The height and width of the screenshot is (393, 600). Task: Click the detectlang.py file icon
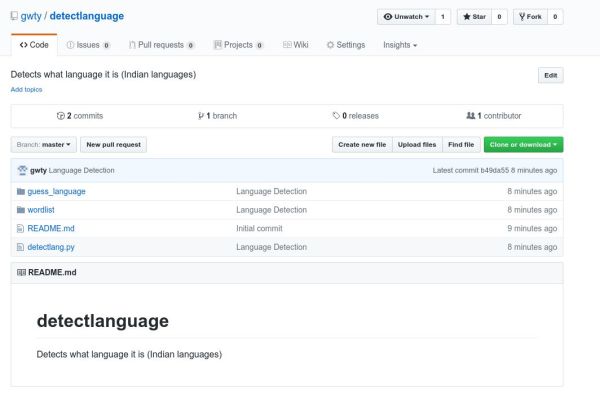20,247
